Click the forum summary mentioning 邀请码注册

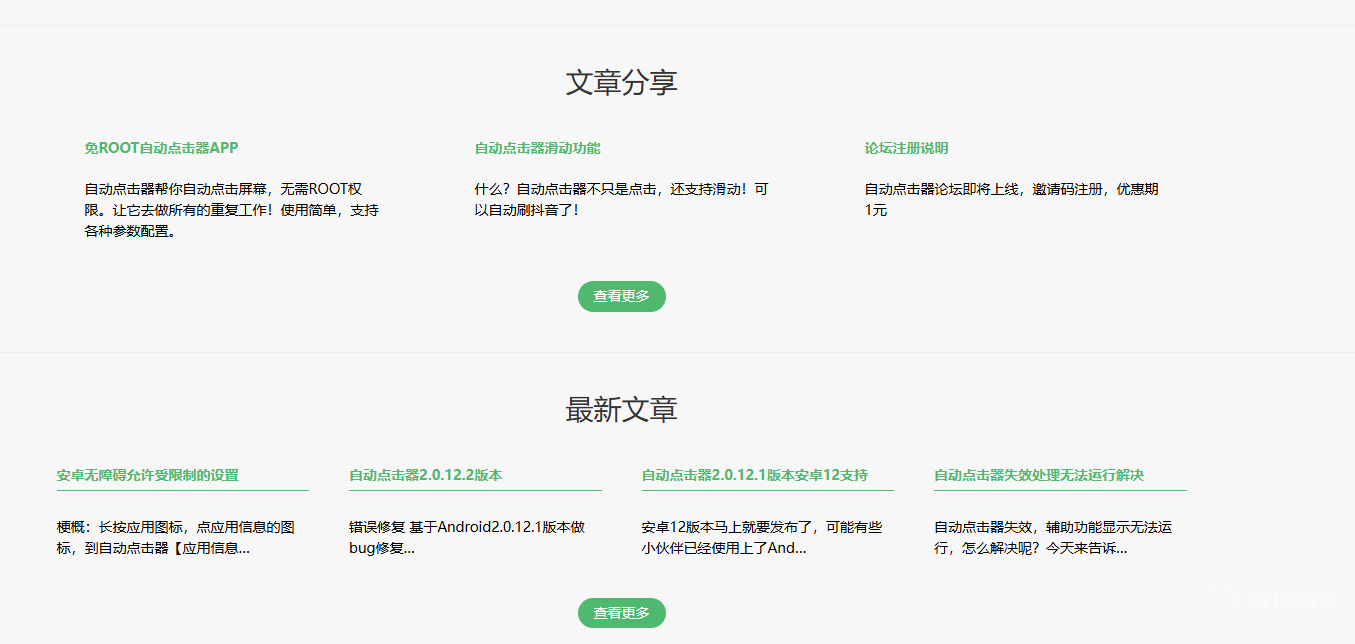[x=1011, y=199]
